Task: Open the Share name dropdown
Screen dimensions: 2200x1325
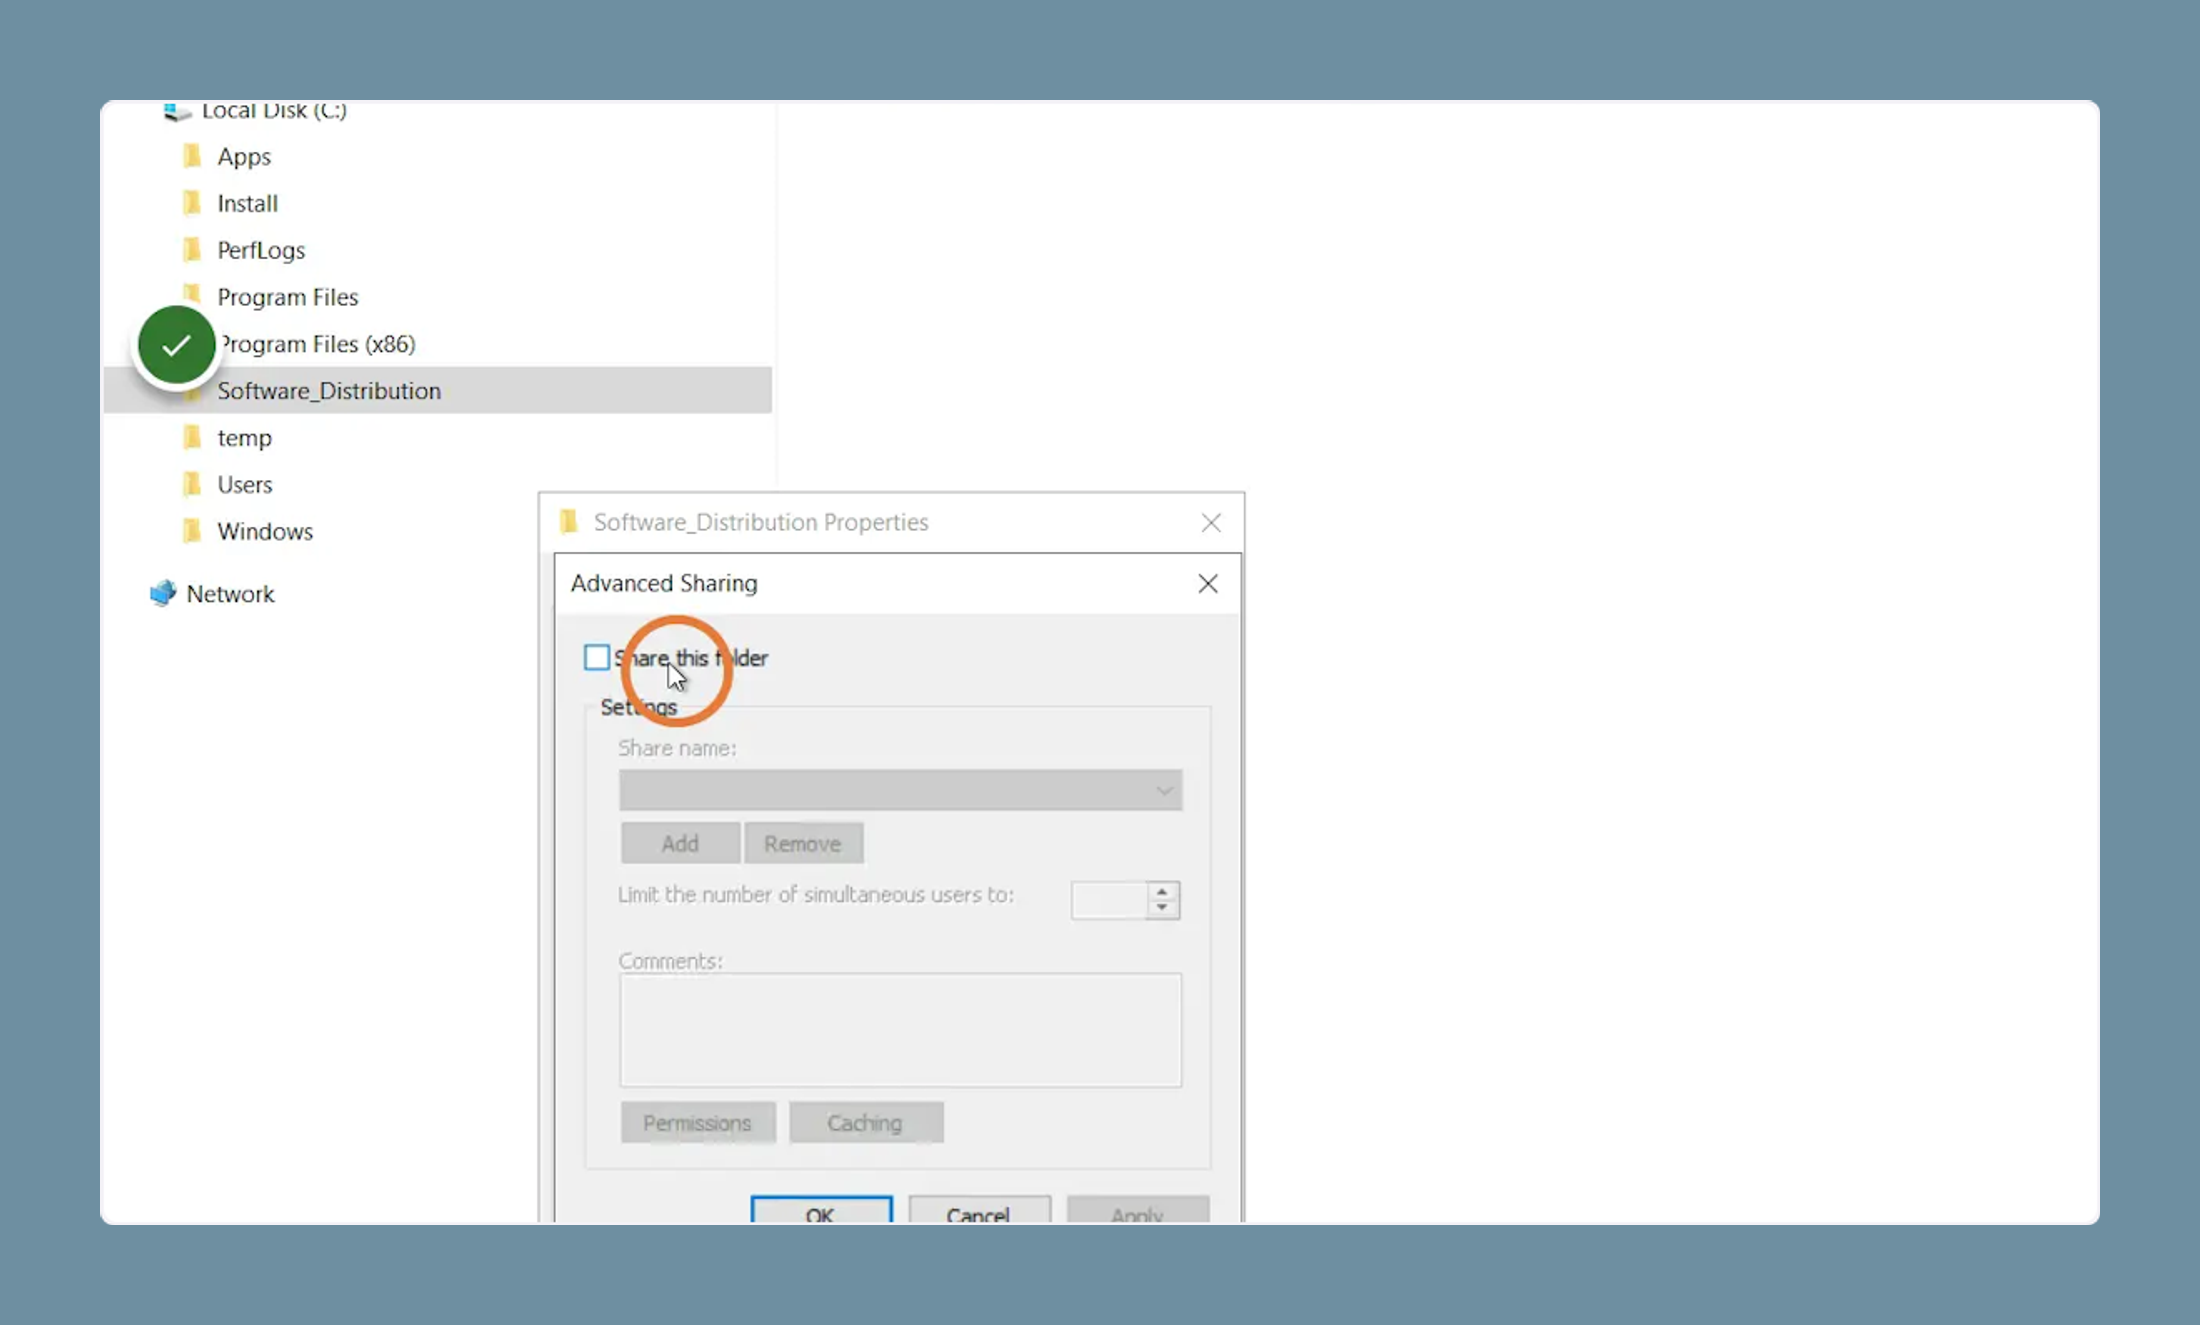Action: tap(900, 790)
